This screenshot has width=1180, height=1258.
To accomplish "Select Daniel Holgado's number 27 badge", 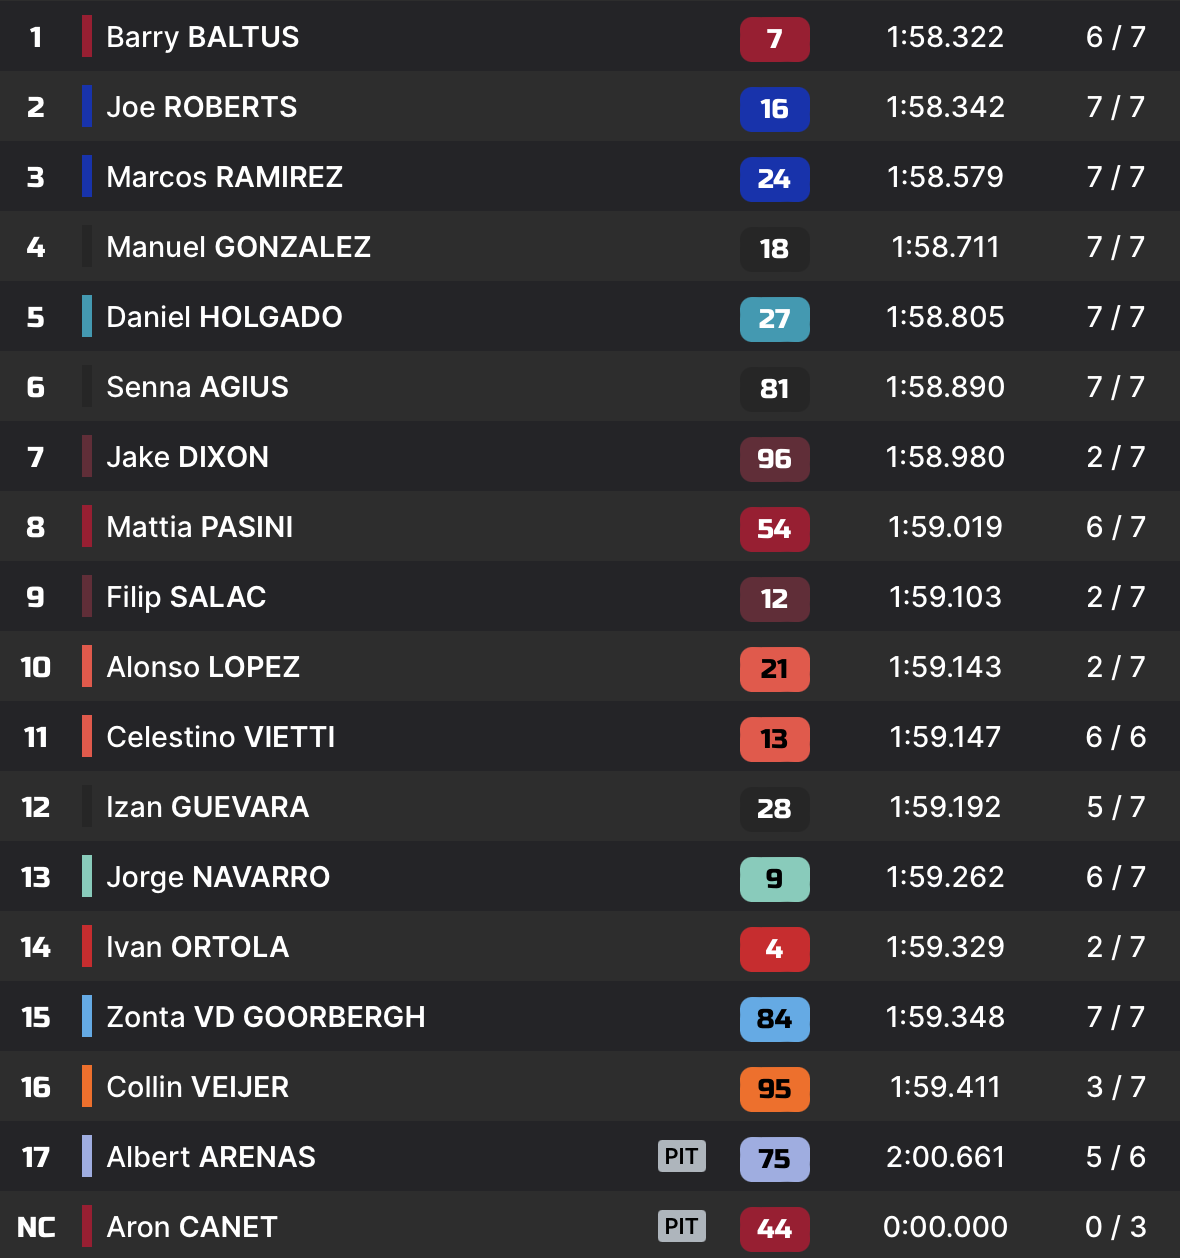I will coord(774,319).
